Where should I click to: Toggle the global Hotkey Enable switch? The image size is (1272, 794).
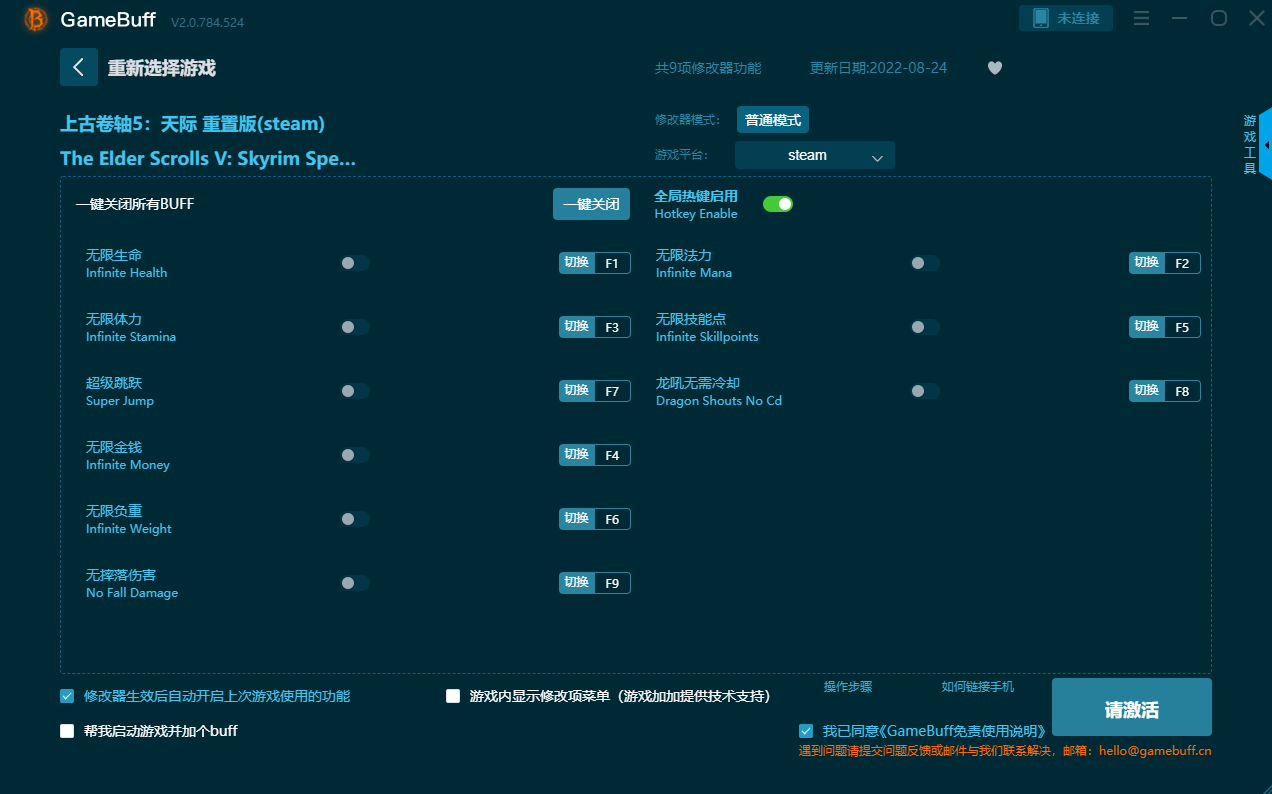pyautogui.click(x=778, y=204)
